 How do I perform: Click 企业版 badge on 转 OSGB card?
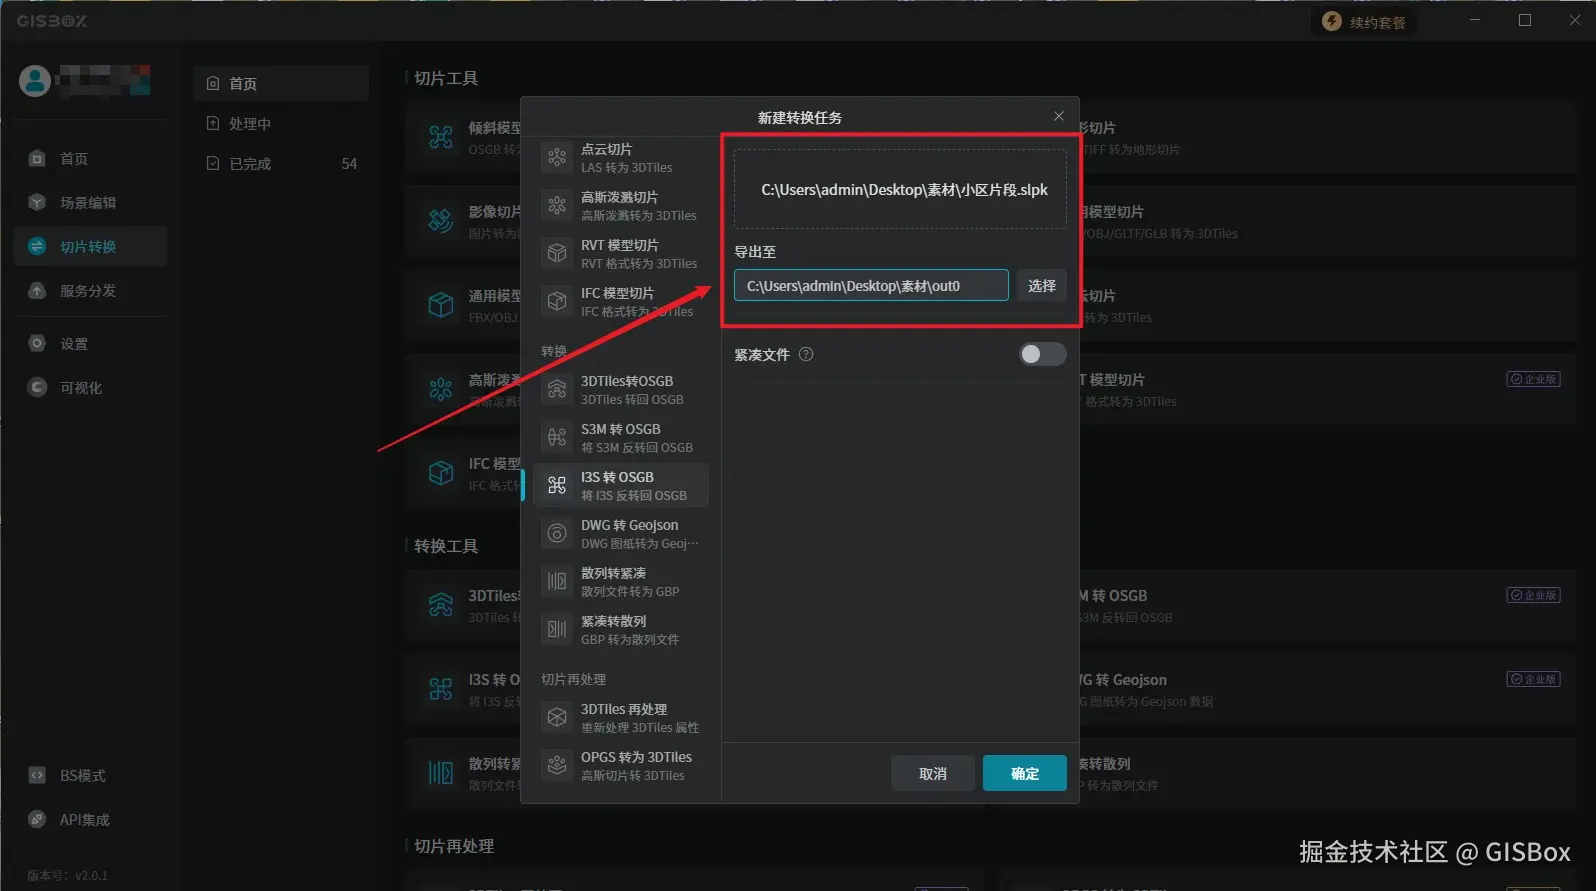click(x=1534, y=595)
